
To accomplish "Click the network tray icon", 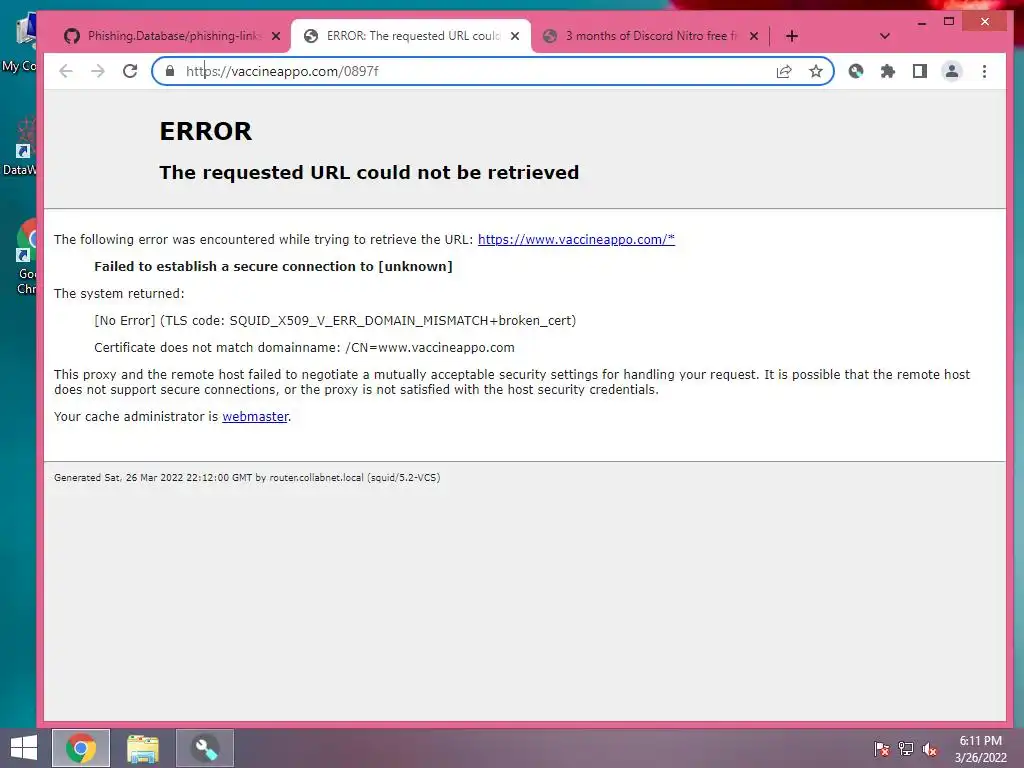I will [905, 749].
